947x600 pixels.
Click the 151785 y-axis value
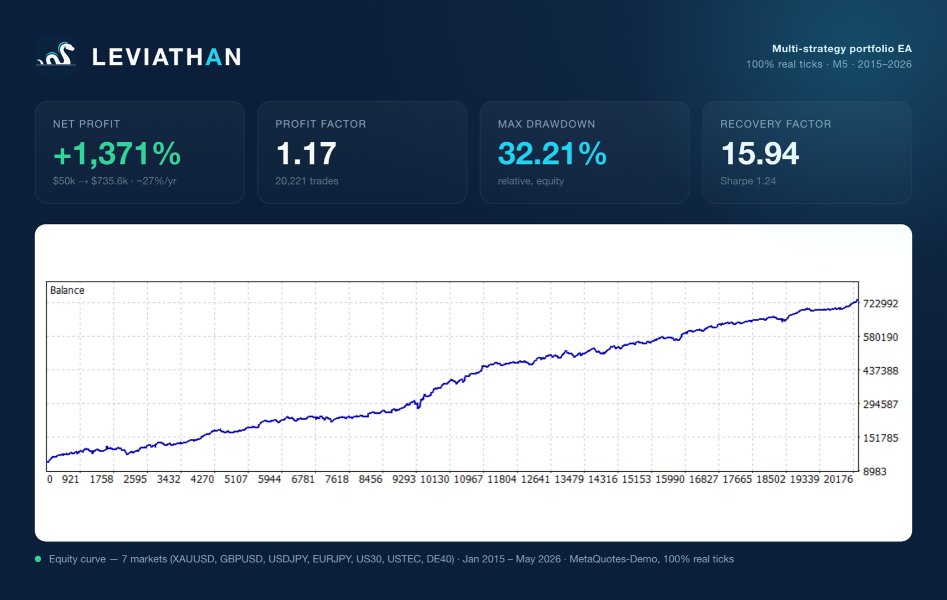point(881,437)
